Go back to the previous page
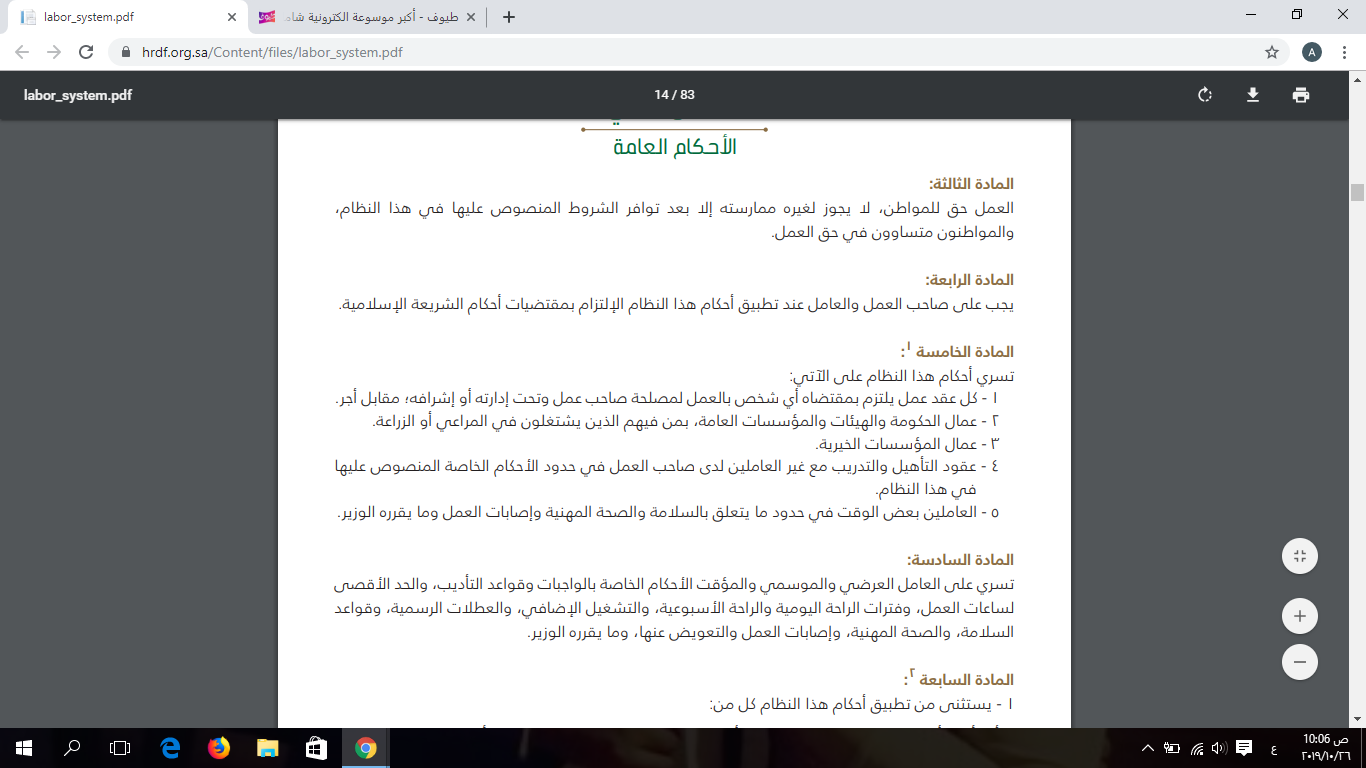Screen dimensions: 1366x768 point(23,52)
